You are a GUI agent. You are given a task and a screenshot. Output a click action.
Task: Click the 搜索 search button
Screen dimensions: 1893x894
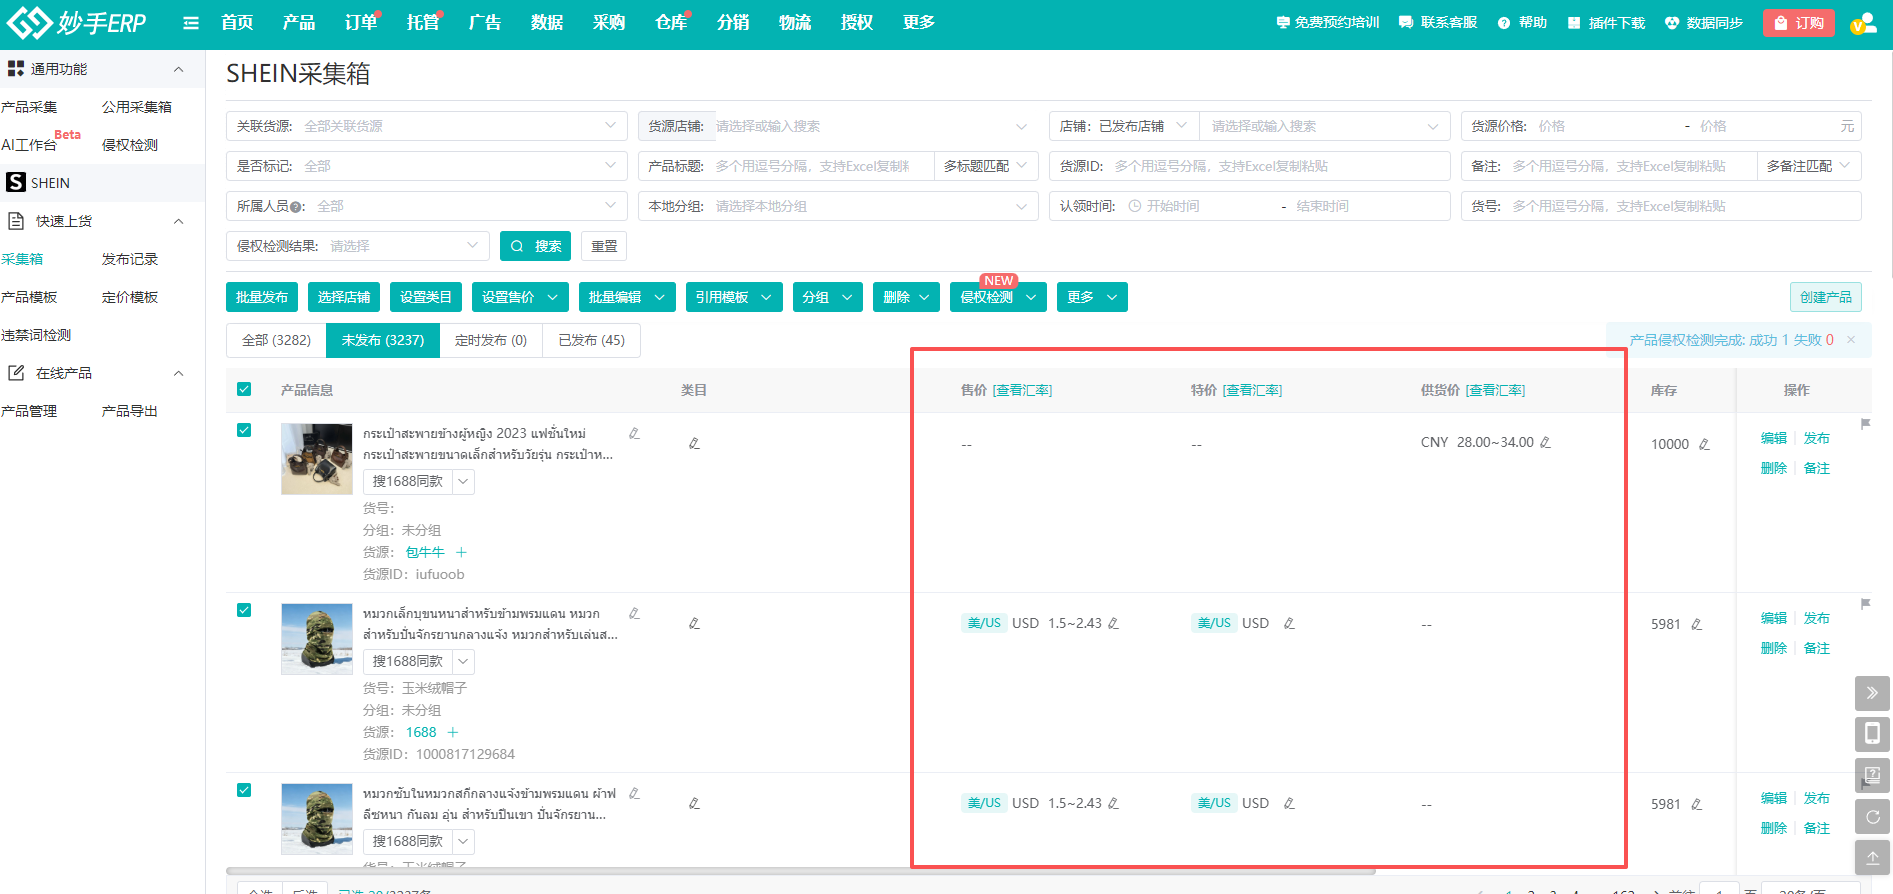[535, 246]
